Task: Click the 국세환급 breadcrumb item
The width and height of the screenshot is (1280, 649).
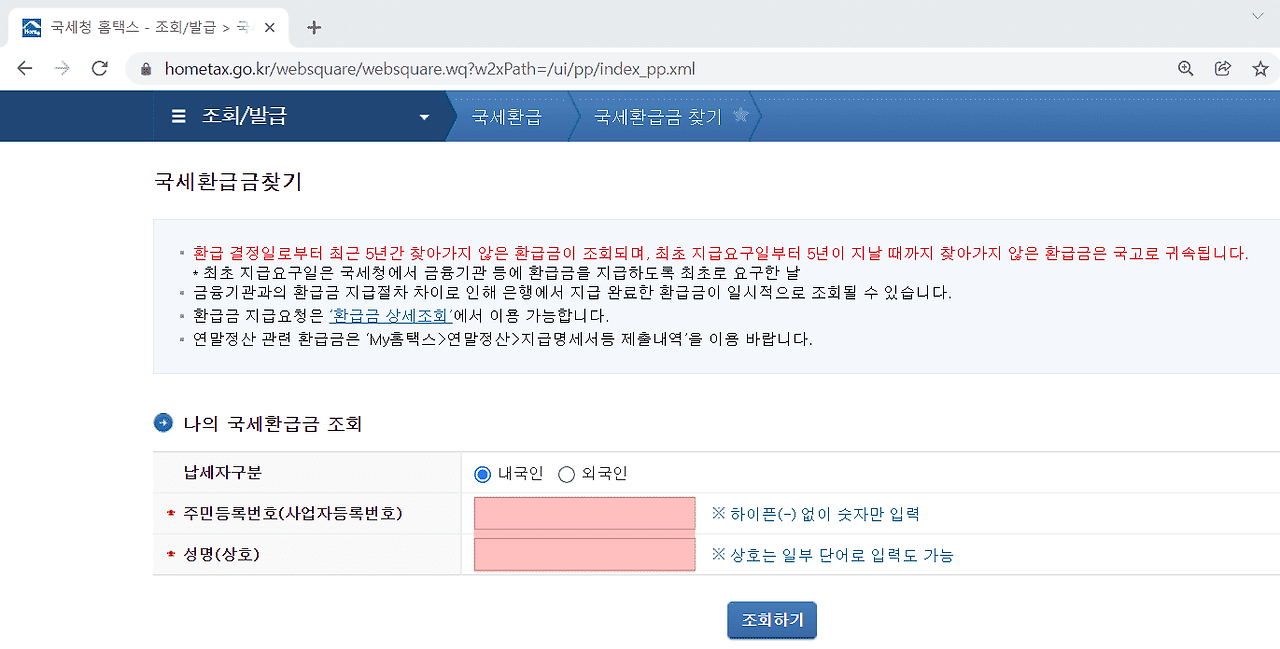Action: tap(506, 117)
